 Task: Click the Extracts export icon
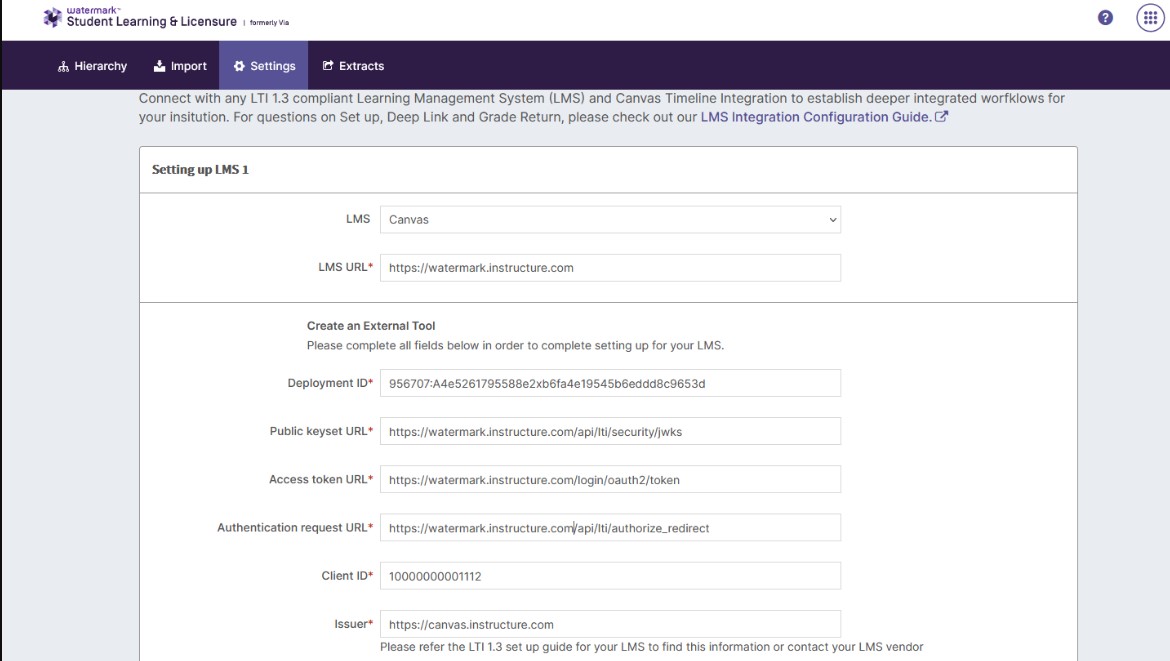(x=328, y=65)
